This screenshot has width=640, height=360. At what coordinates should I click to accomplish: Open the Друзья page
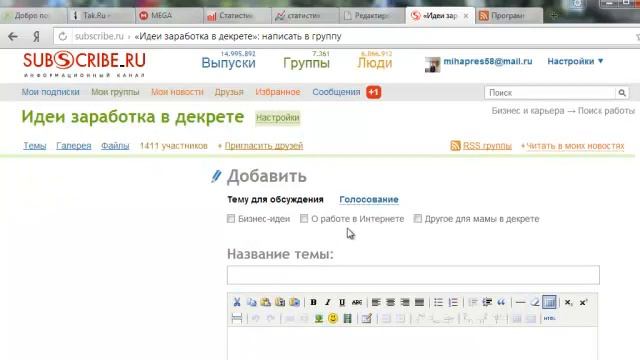(229, 92)
